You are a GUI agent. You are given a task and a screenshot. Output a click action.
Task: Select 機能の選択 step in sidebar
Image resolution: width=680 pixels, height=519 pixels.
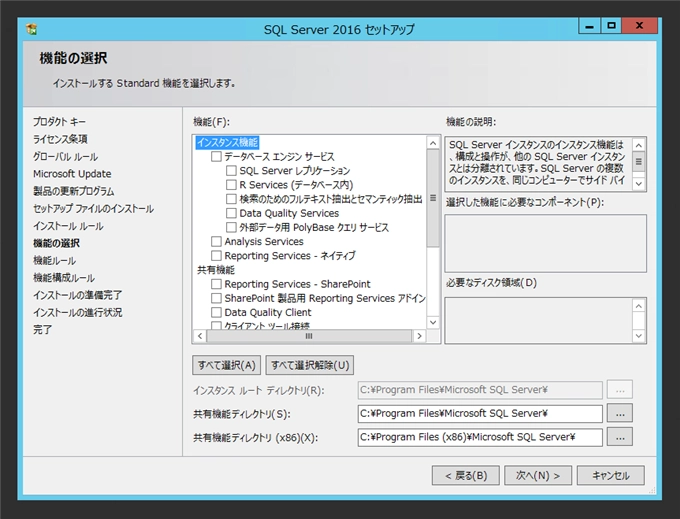coord(56,243)
